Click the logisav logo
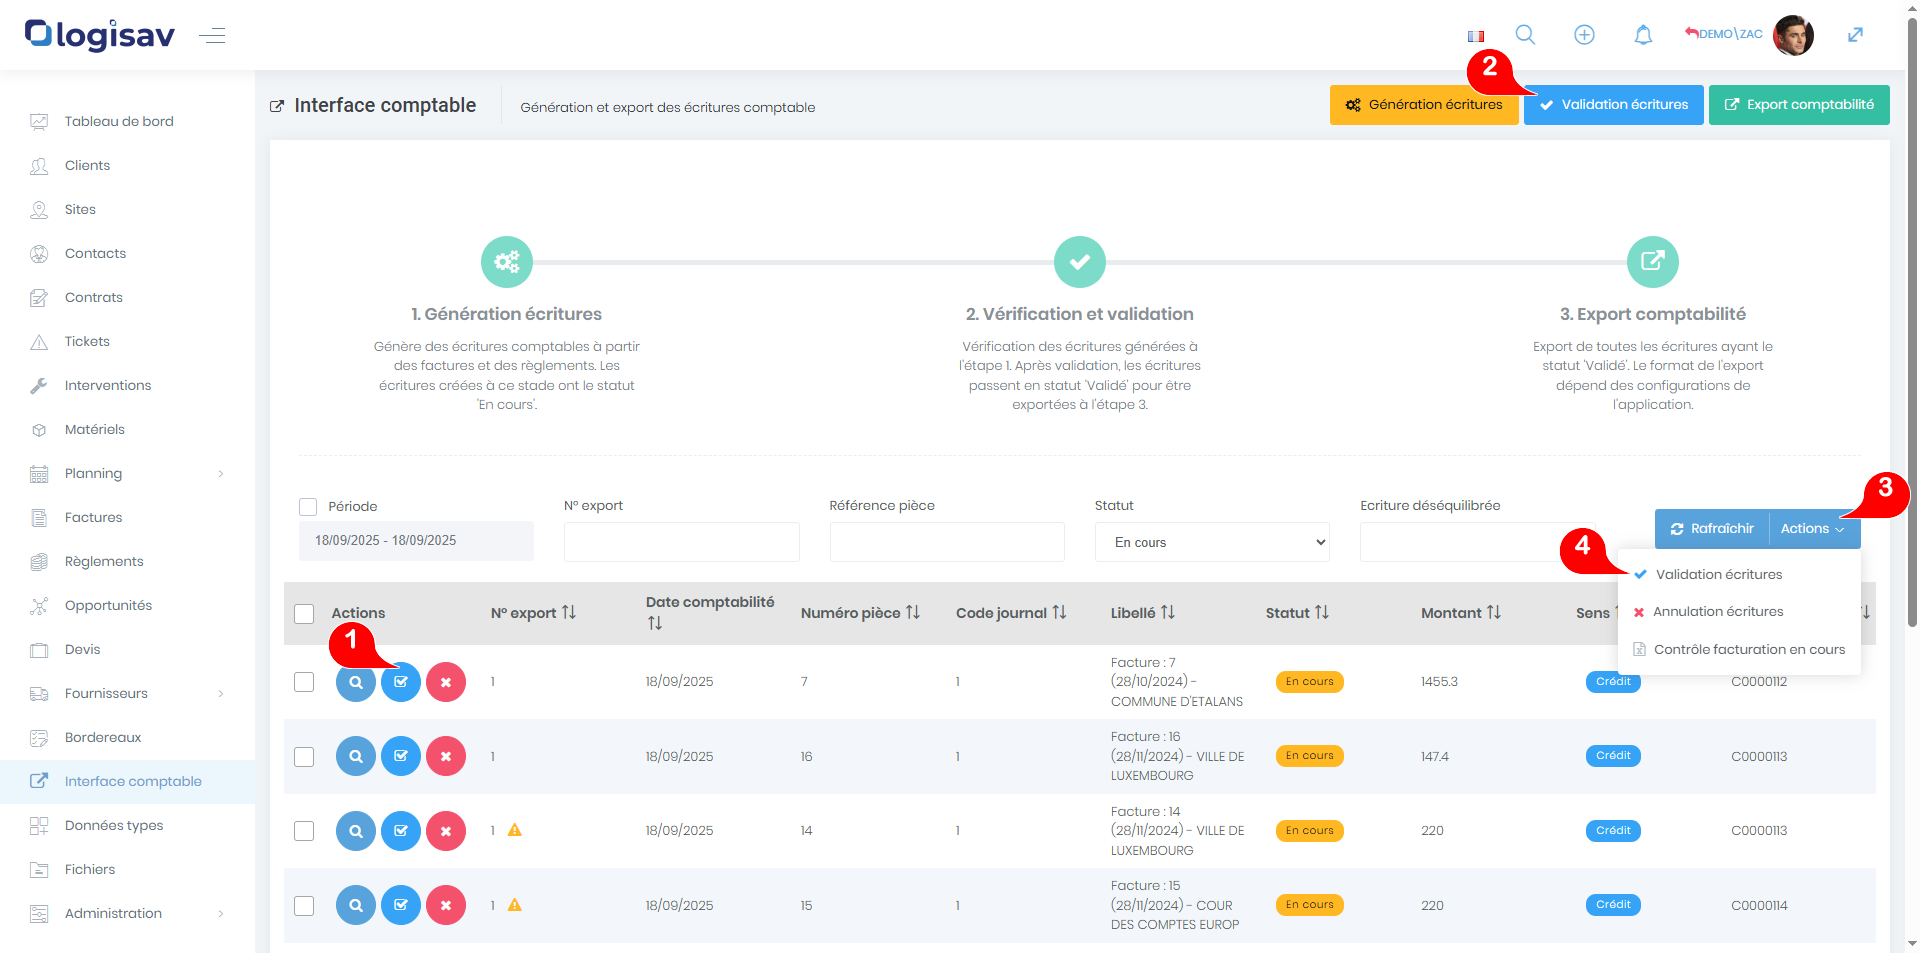 tap(100, 35)
